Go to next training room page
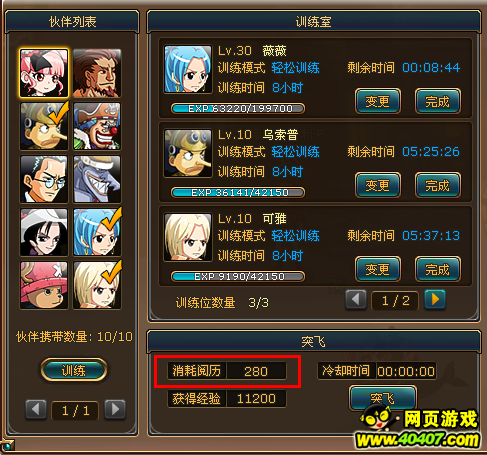 point(435,299)
